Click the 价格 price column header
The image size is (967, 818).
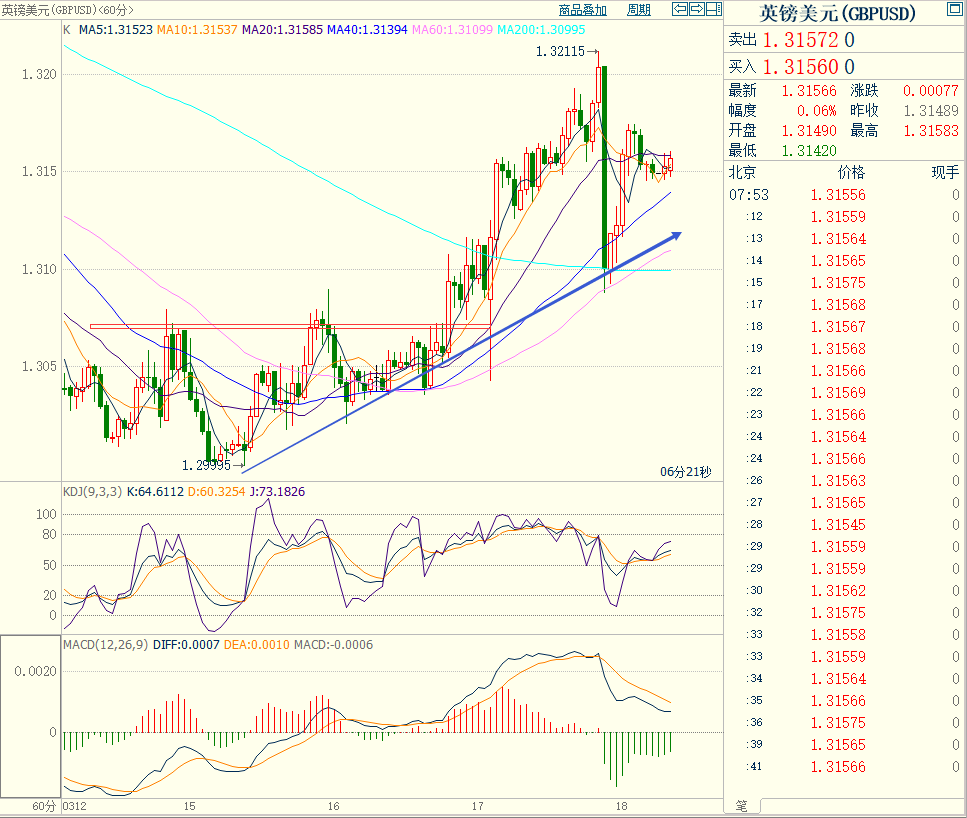pyautogui.click(x=851, y=172)
